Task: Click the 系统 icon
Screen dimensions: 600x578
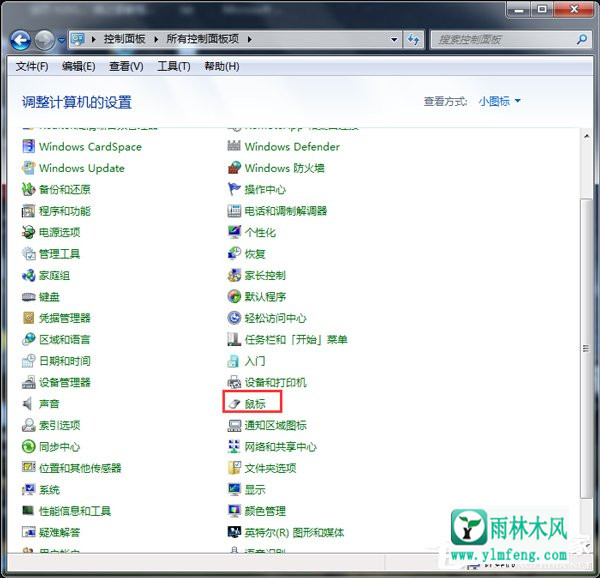Action: click(x=28, y=489)
